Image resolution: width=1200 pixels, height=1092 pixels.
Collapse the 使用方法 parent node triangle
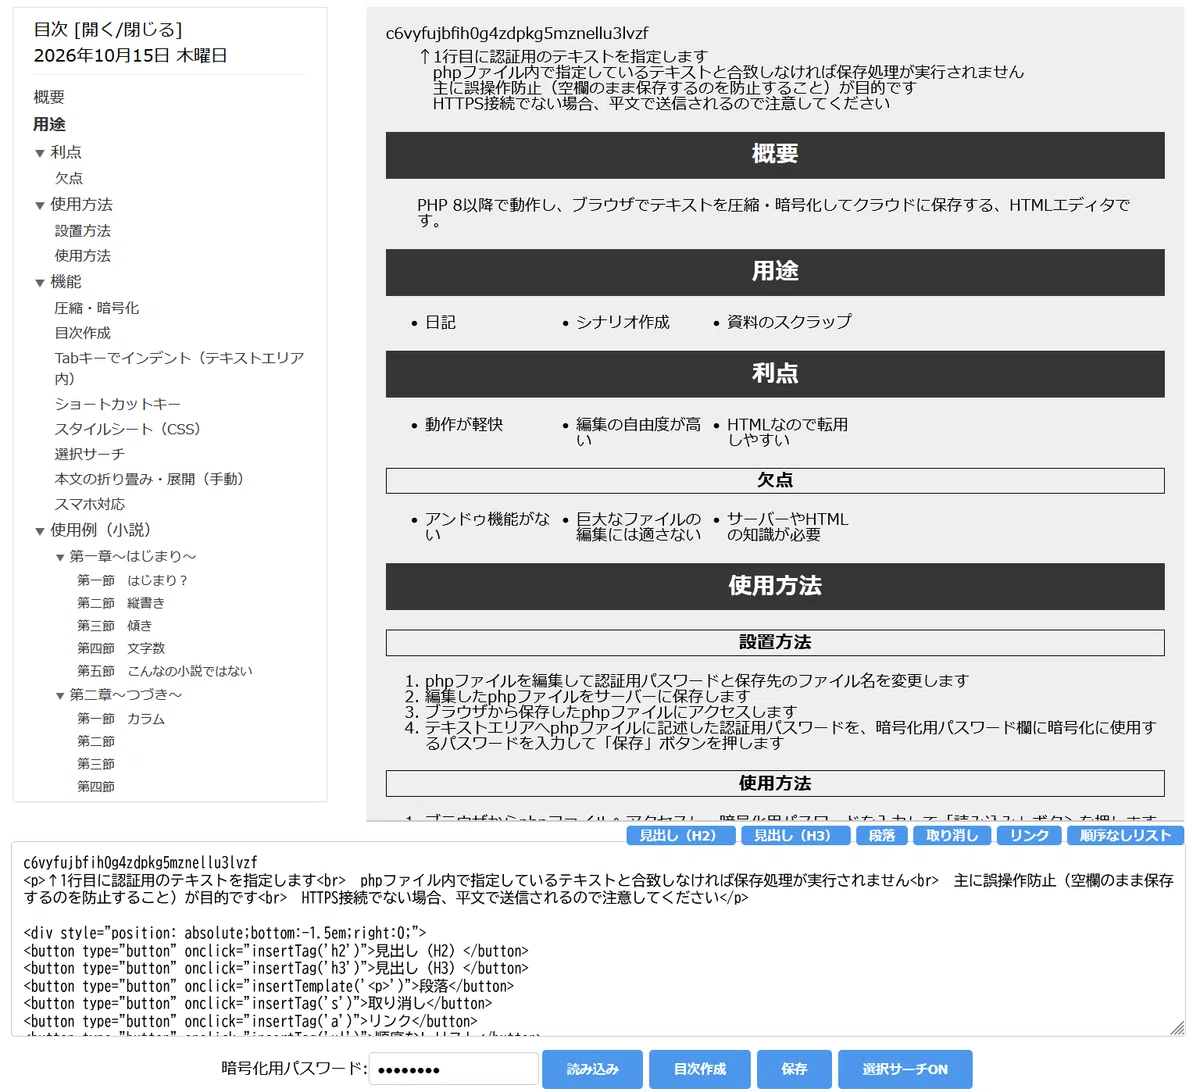click(40, 205)
